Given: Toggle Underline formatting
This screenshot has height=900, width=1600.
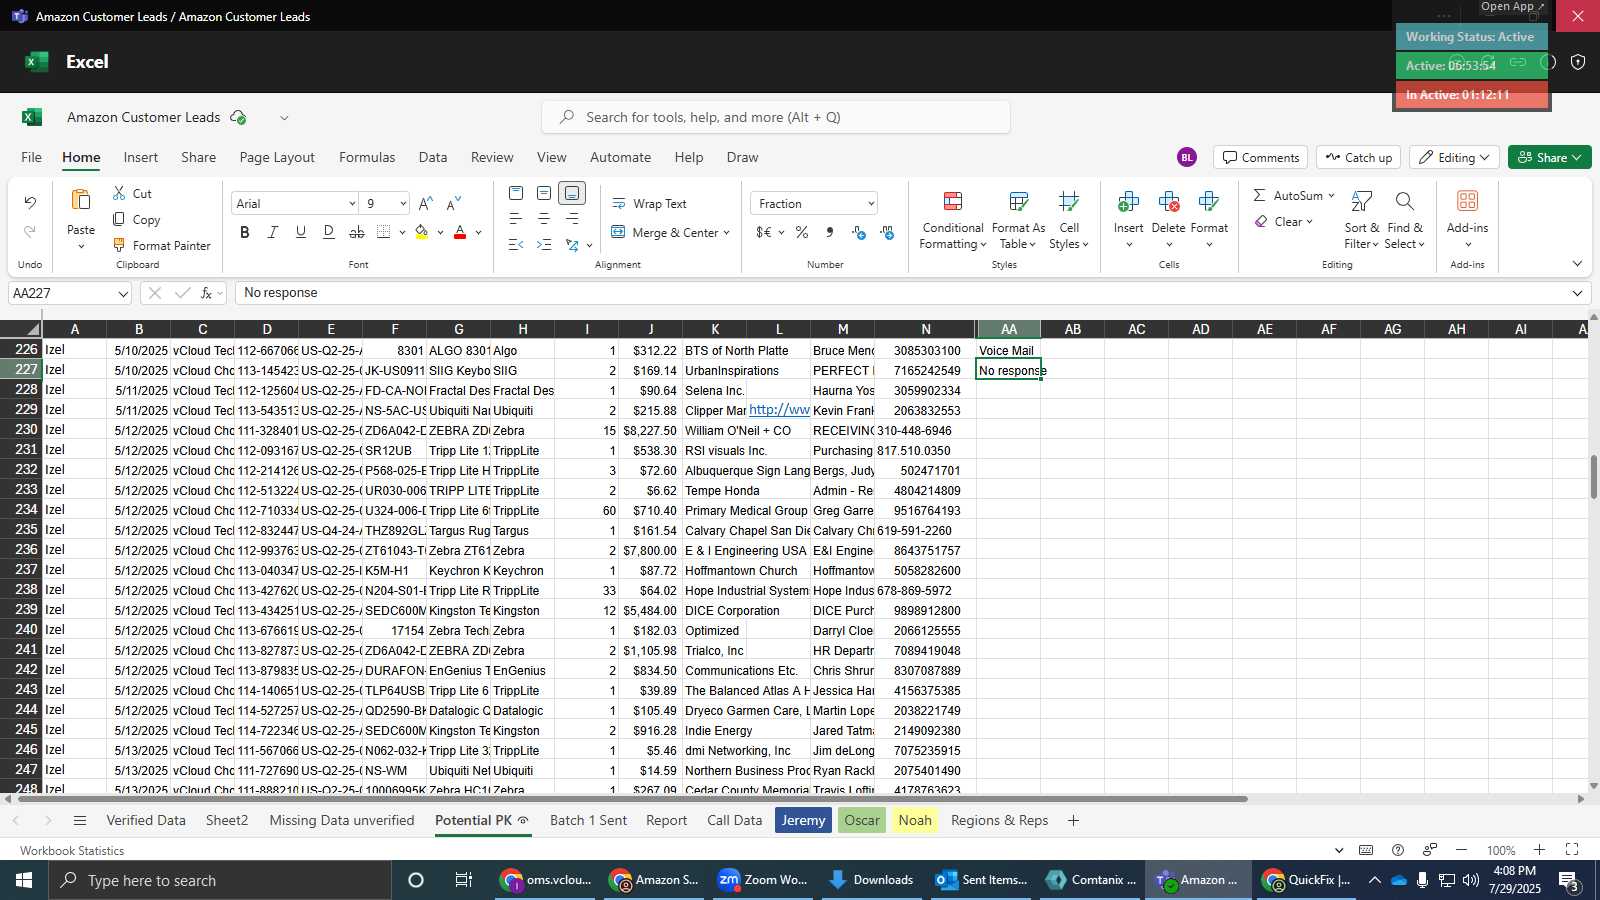Looking at the screenshot, I should tap(300, 232).
